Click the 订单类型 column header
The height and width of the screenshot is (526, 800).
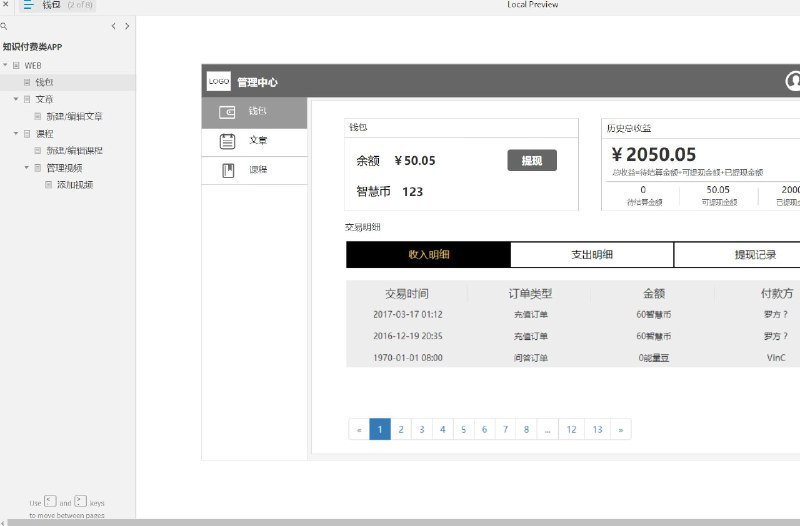click(x=530, y=294)
